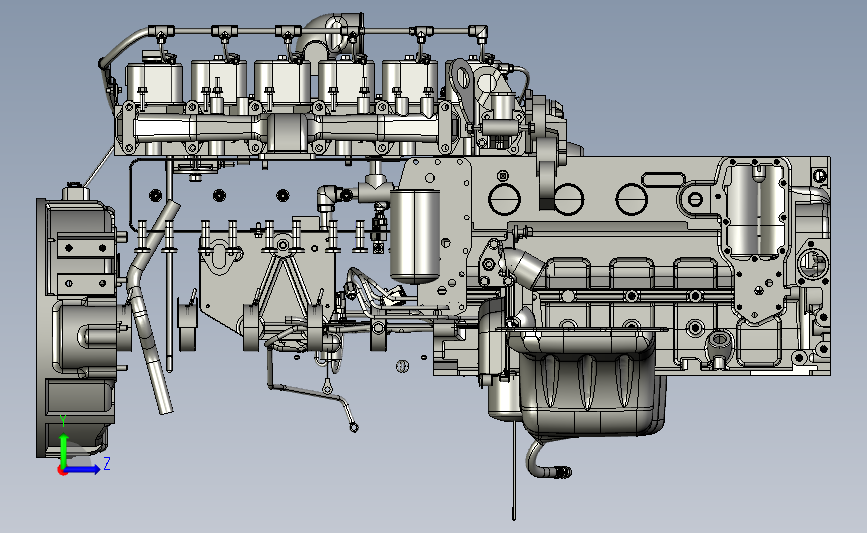The width and height of the screenshot is (867, 533).
Task: Select the horizontal intake manifold log
Action: 285,128
